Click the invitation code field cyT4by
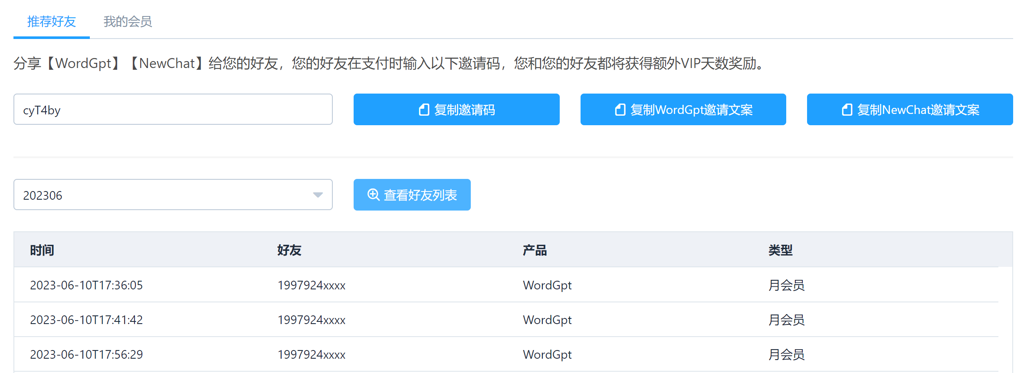 click(173, 110)
